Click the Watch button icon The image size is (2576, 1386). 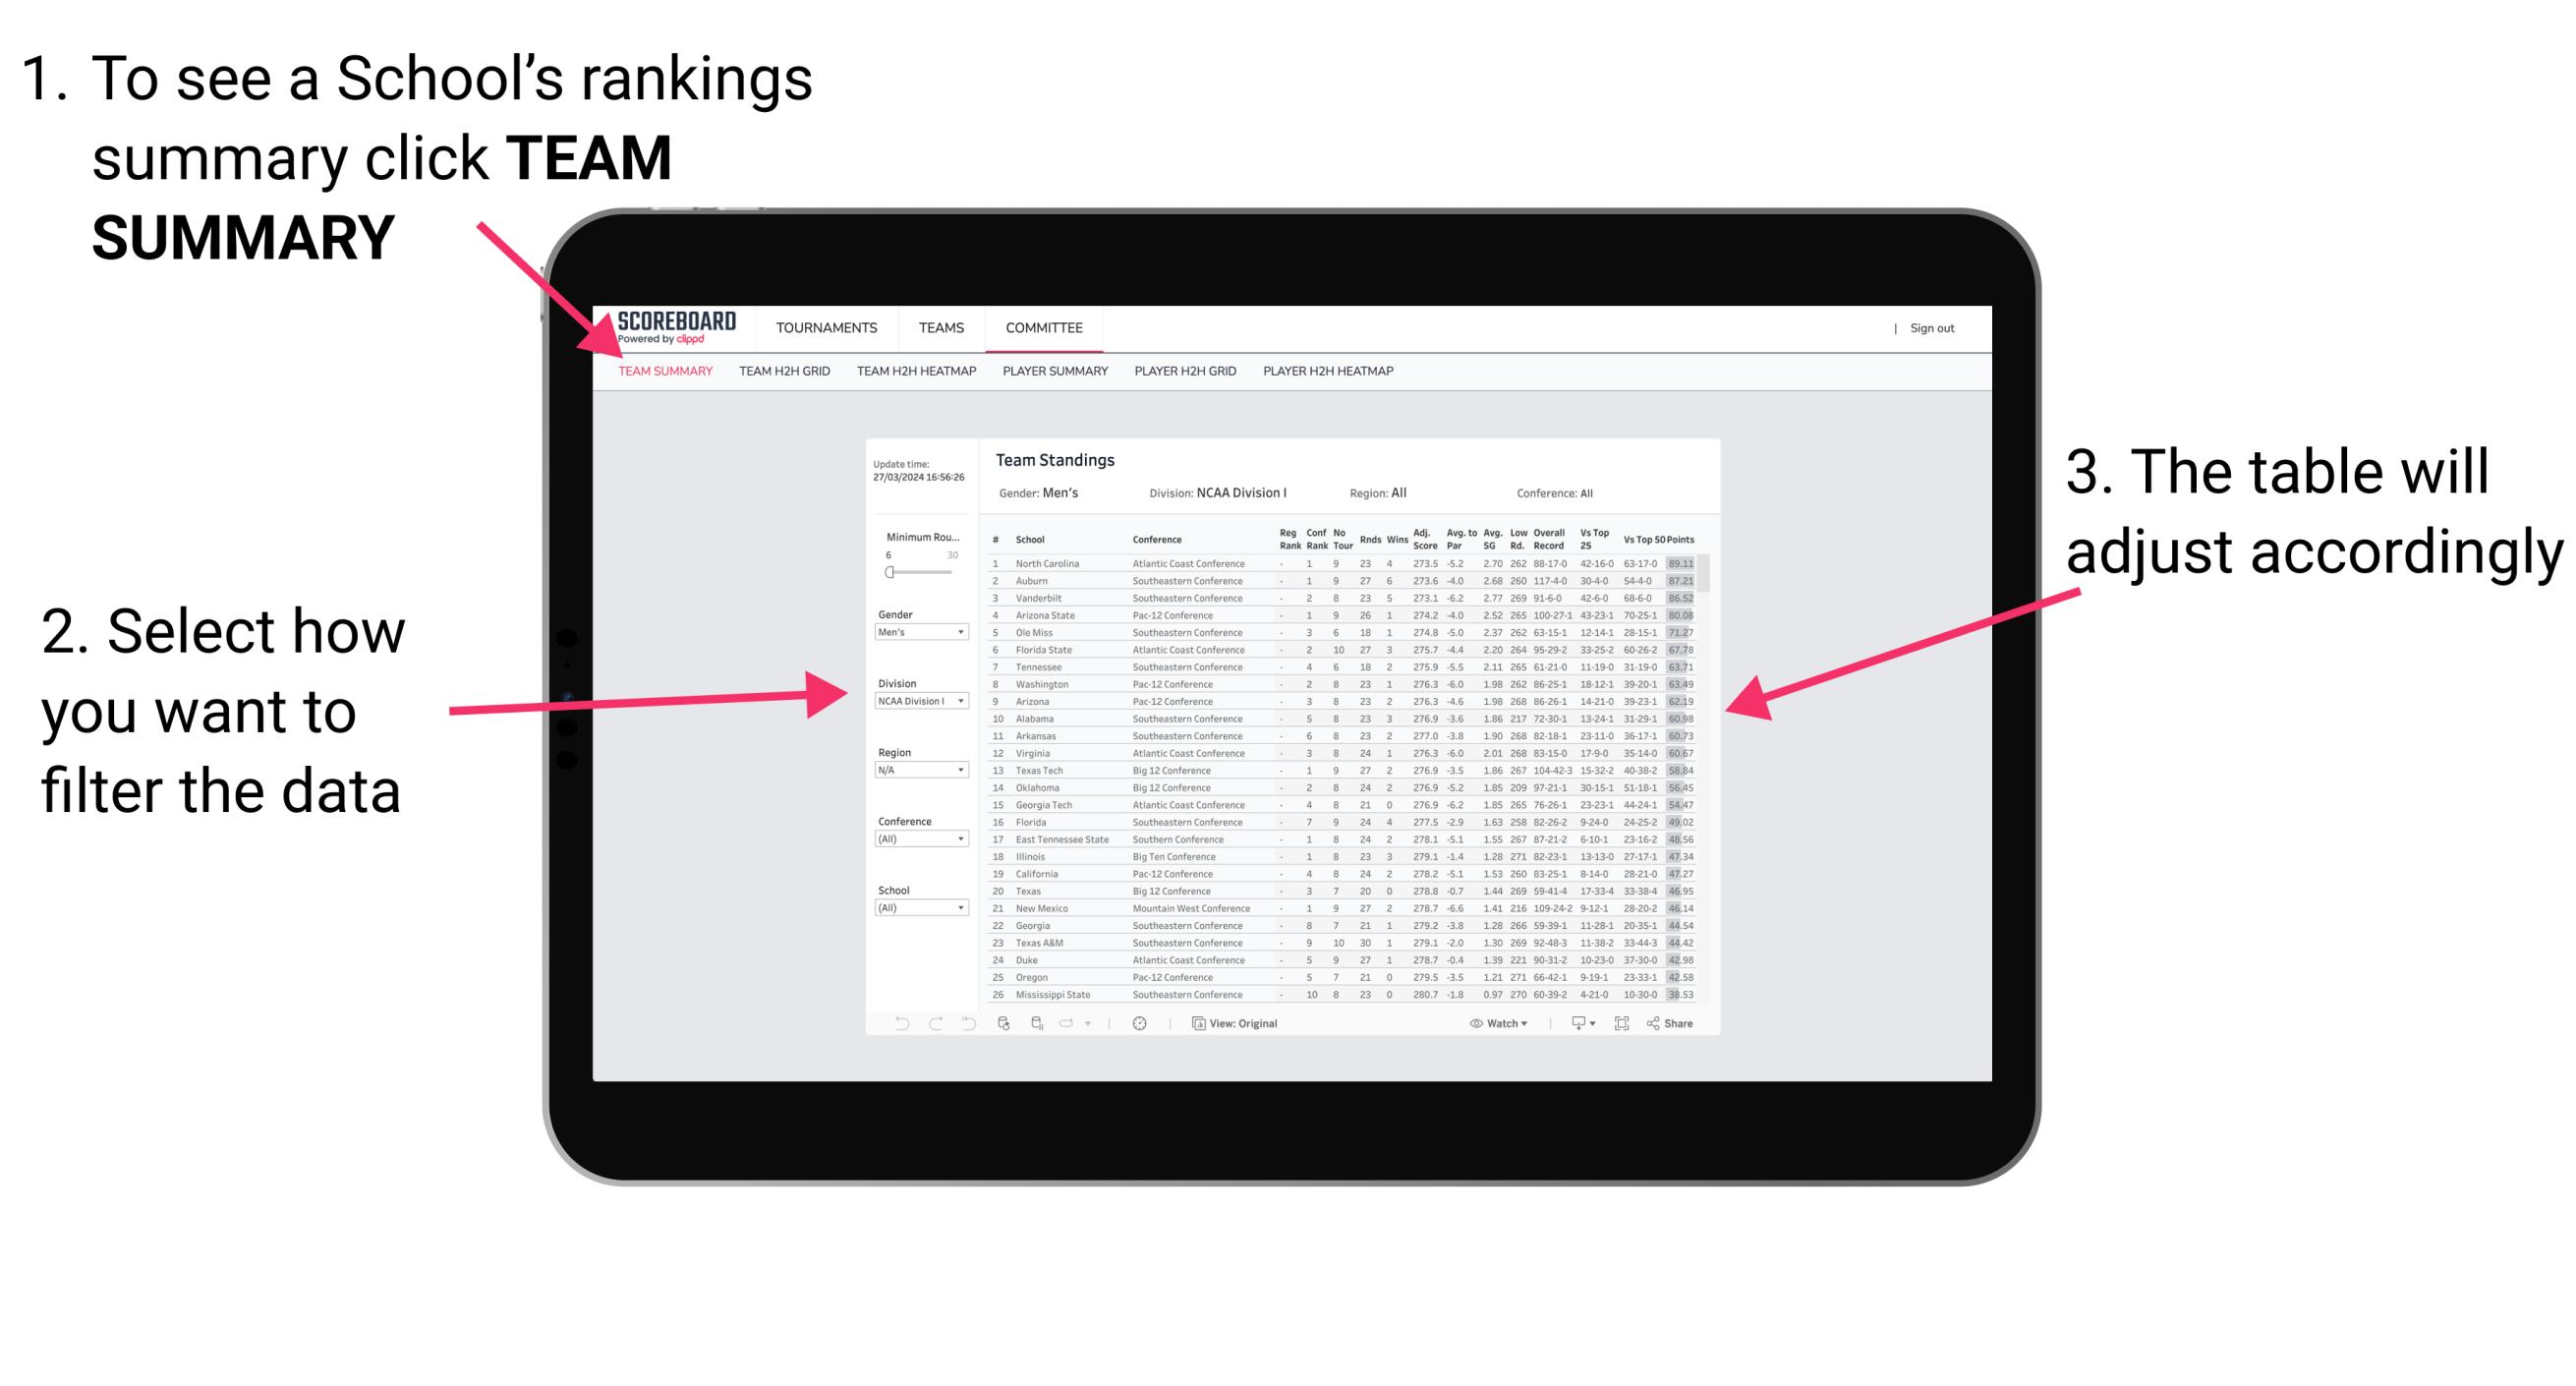click(x=1467, y=1022)
